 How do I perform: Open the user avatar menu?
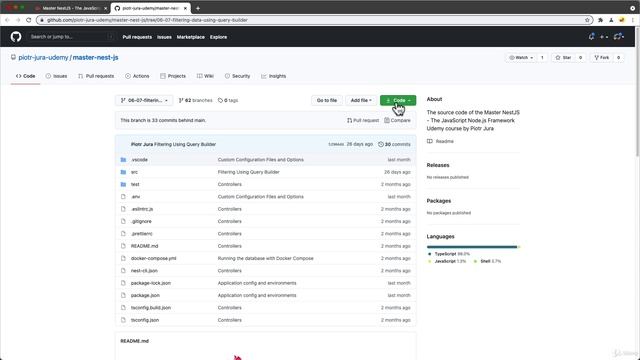click(x=619, y=37)
